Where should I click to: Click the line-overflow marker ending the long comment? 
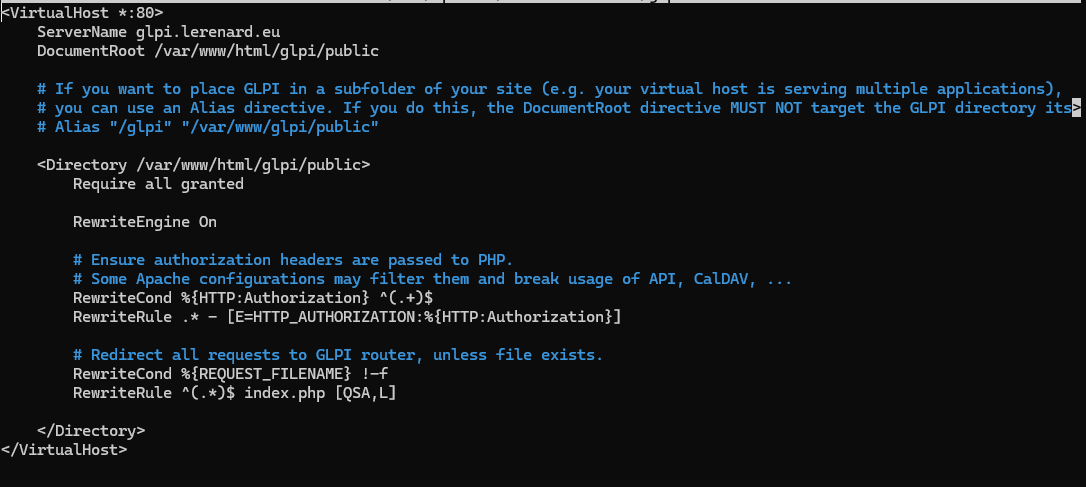[x=1076, y=108]
